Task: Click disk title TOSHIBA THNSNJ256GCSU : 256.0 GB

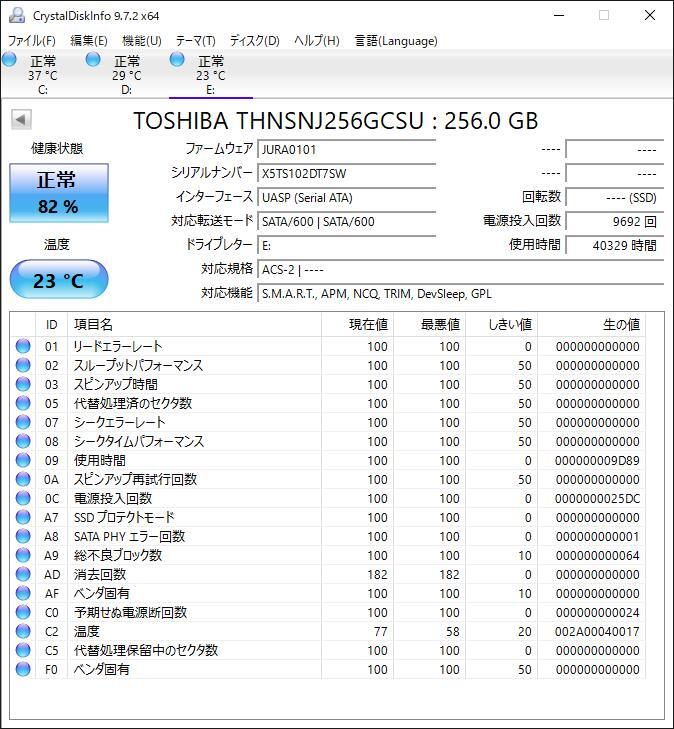Action: coord(336,121)
